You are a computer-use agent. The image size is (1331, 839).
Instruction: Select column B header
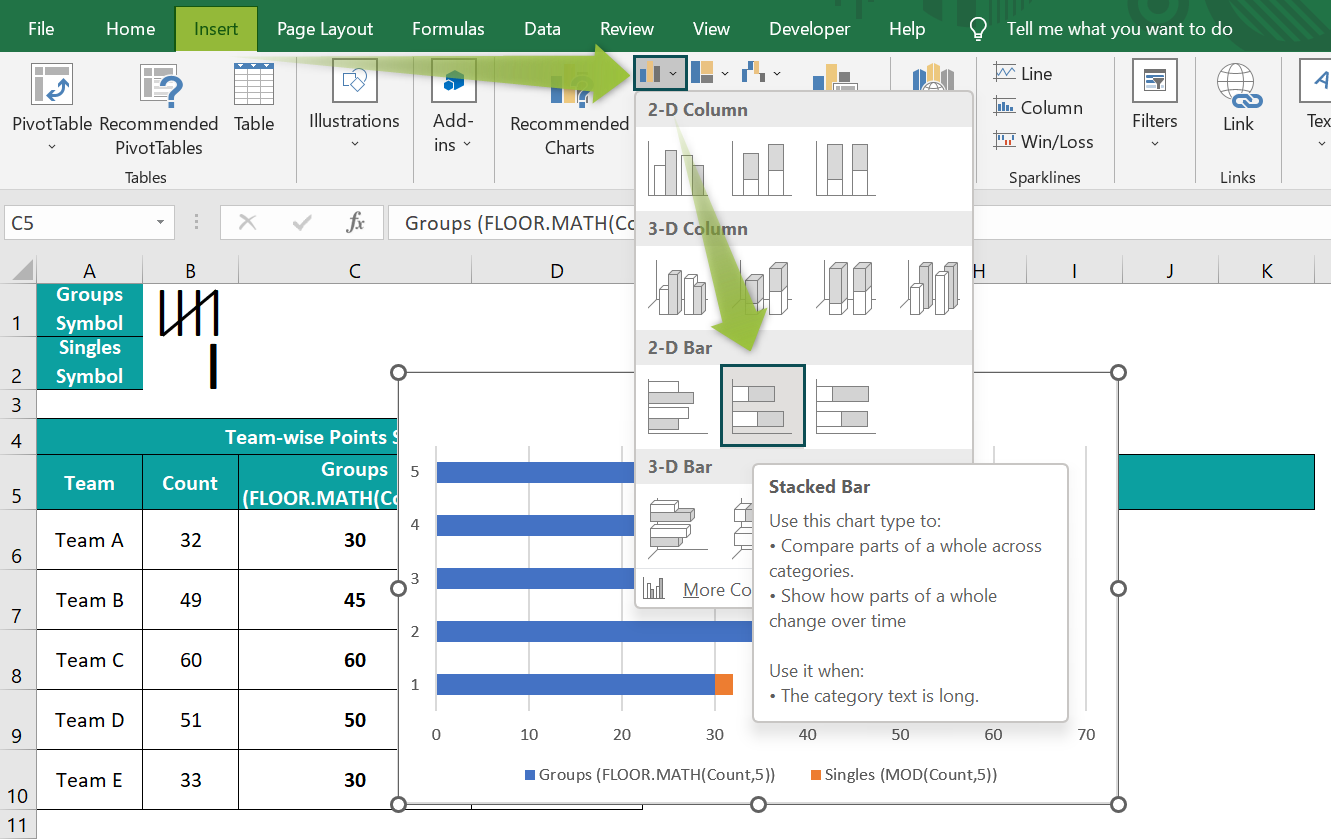point(190,271)
